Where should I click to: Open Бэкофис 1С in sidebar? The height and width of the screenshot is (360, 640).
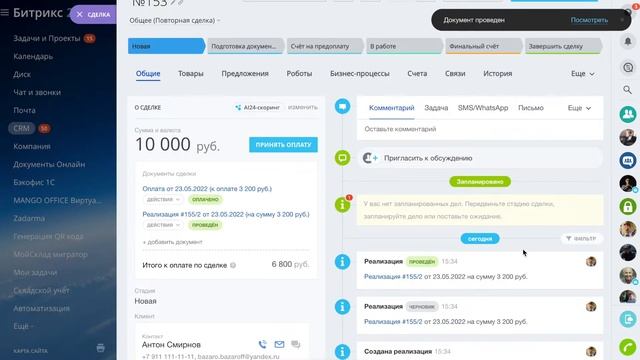click(34, 182)
